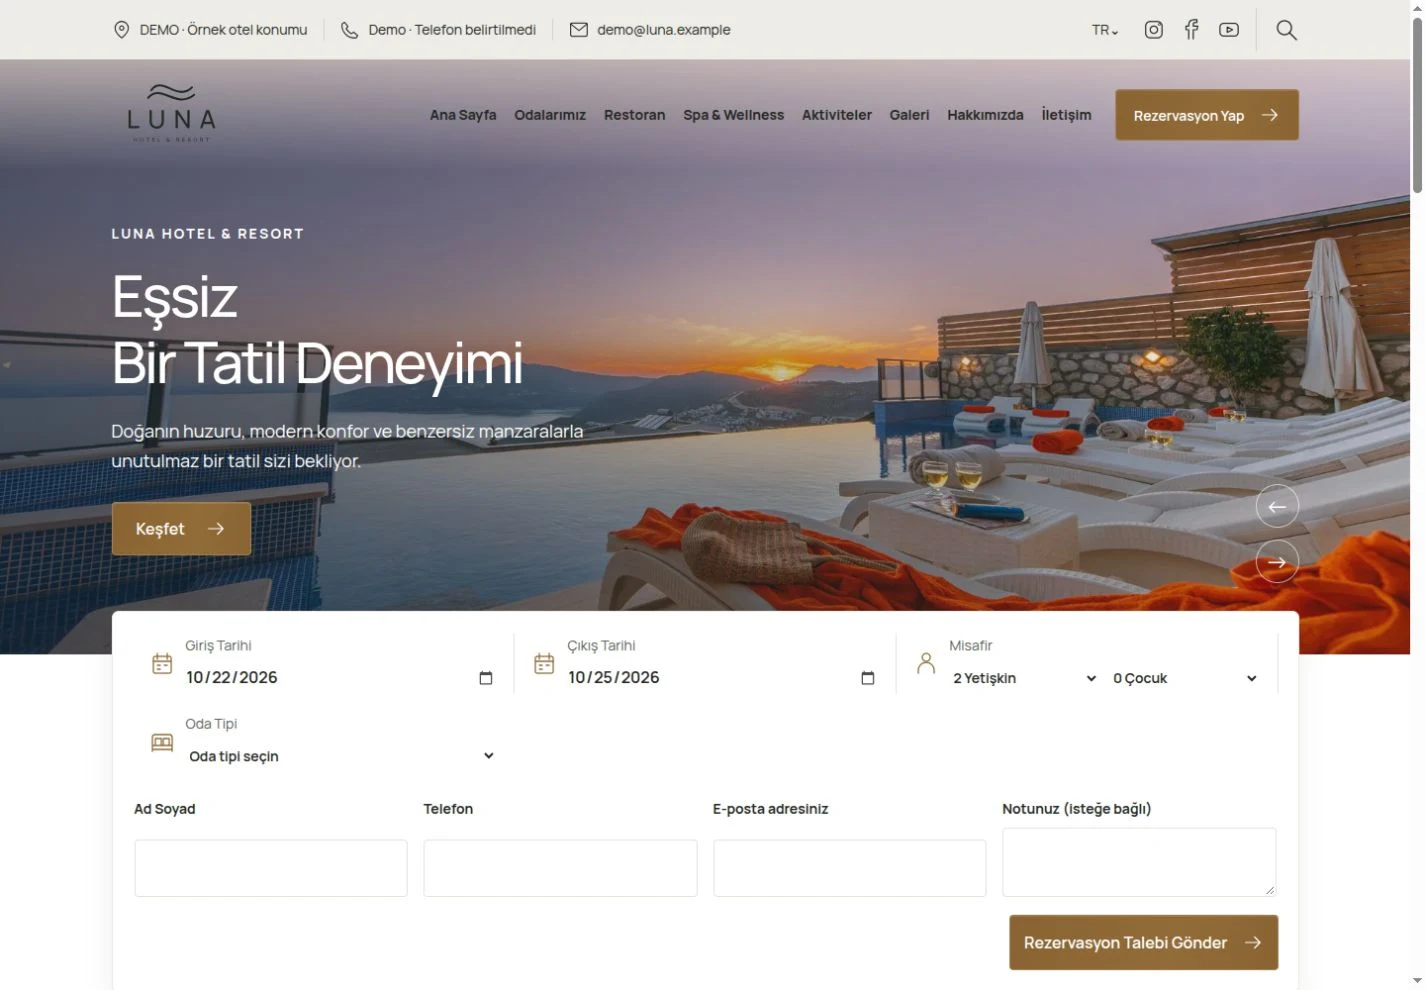Click the calendar icon beside Giriş Tarihi

(162, 663)
